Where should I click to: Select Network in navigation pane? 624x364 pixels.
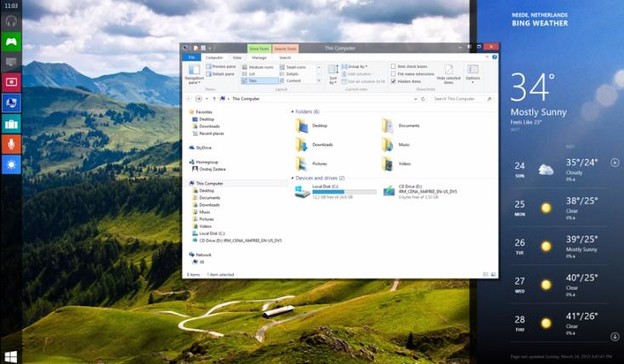tap(200, 255)
